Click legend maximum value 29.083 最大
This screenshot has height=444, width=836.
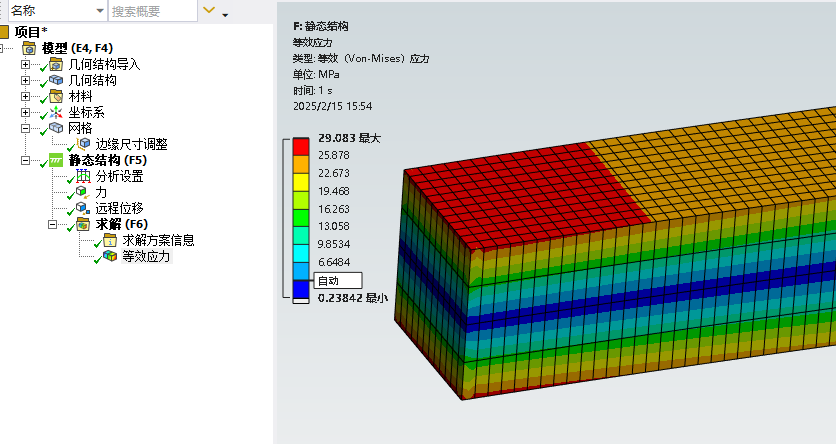pyautogui.click(x=349, y=138)
